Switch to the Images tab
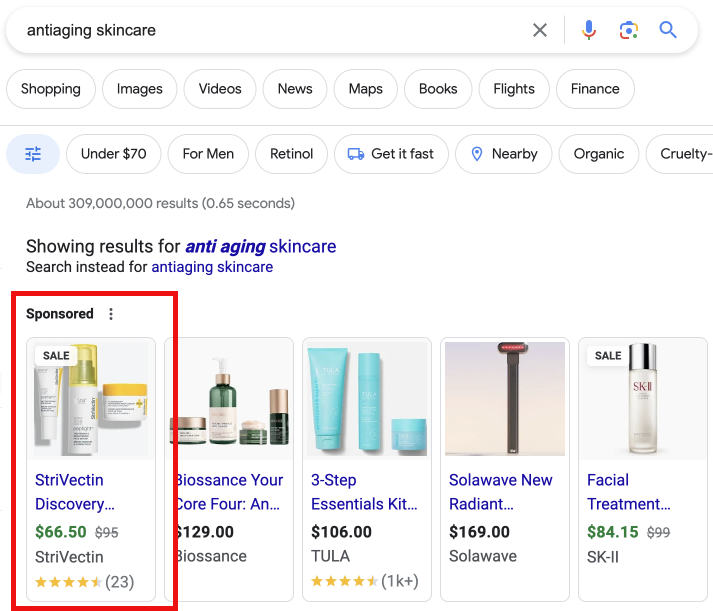713x611 pixels. (140, 89)
